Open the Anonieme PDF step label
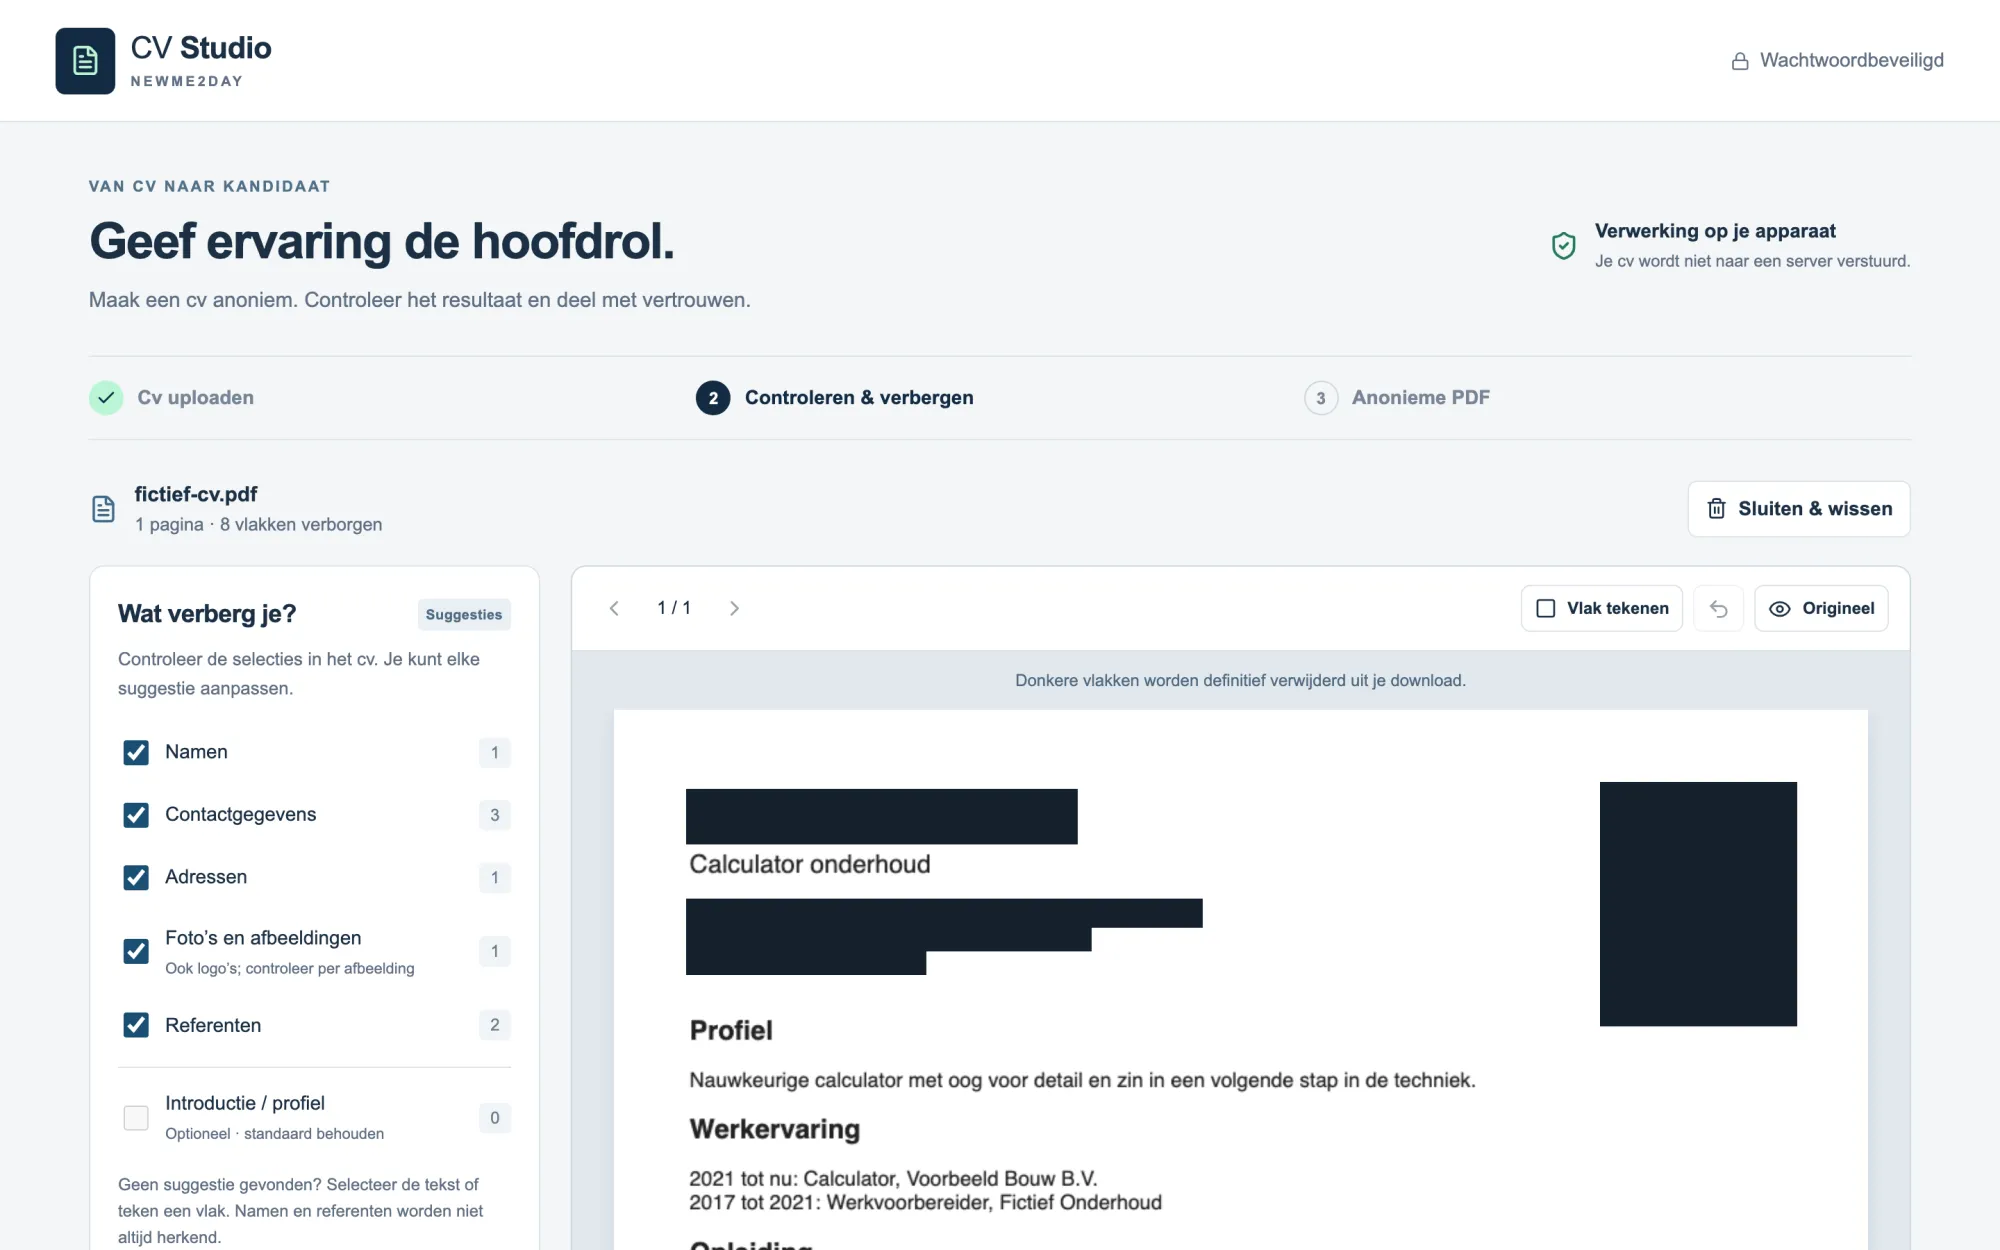2000x1250 pixels. (x=1420, y=397)
